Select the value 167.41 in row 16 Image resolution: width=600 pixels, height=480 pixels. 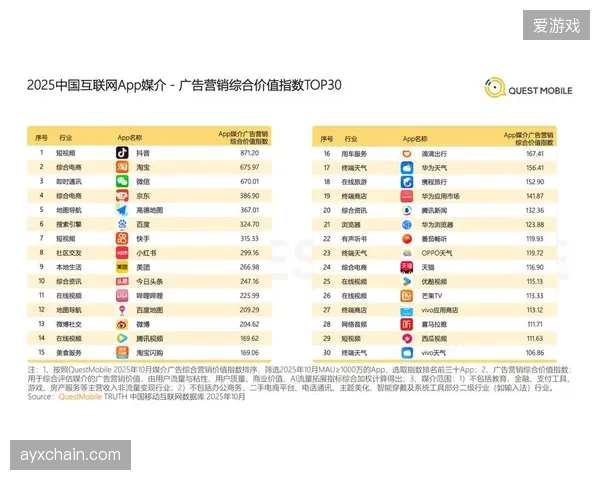[x=535, y=153]
